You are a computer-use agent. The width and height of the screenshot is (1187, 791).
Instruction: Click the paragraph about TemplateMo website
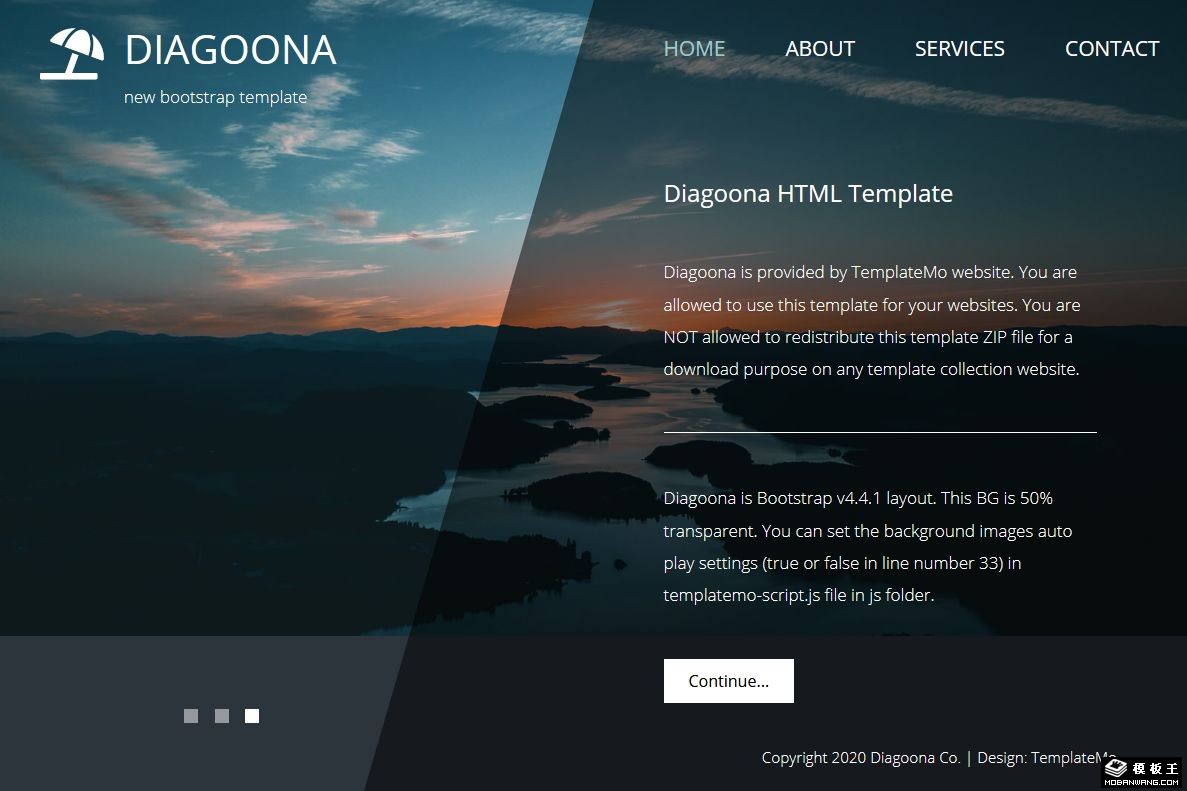[x=871, y=320]
